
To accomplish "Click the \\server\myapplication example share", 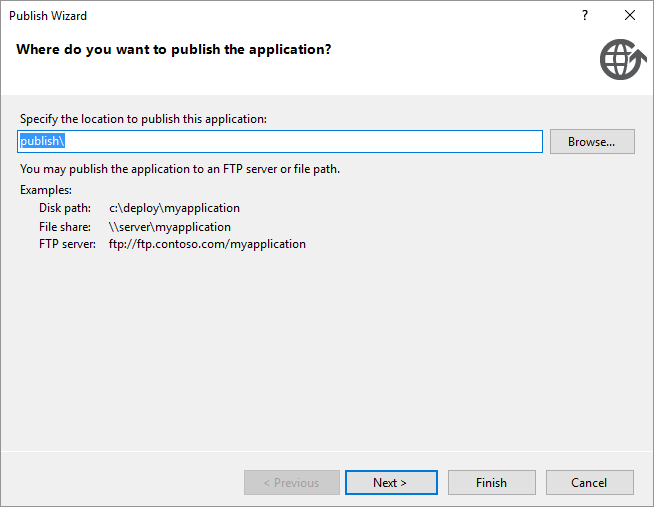I will coord(169,227).
